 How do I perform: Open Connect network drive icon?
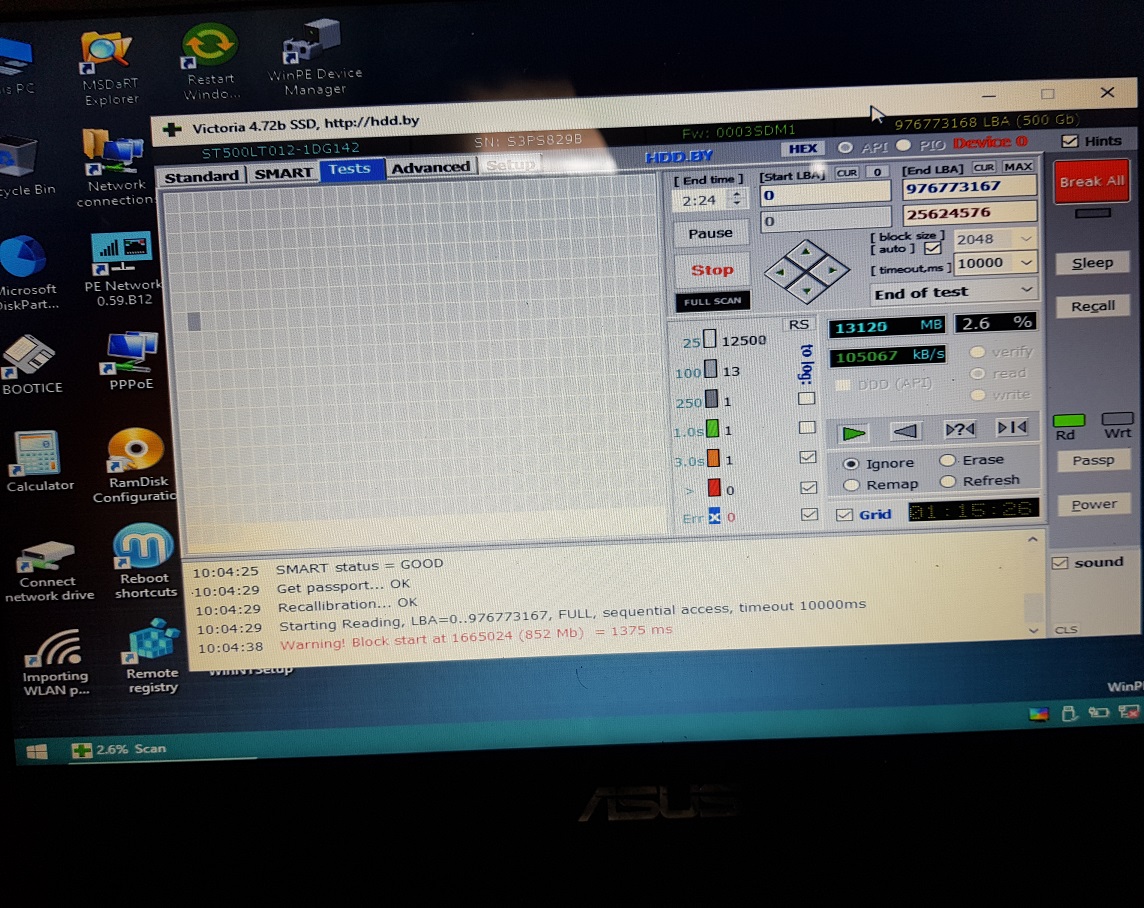48,572
